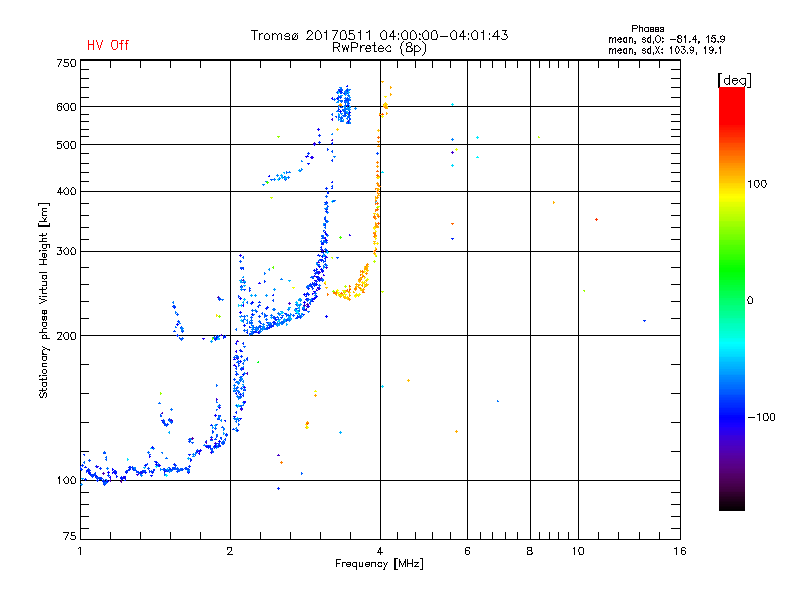
Task: Click the 'RwPretec (8p)' subtitle
Action: 379,48
